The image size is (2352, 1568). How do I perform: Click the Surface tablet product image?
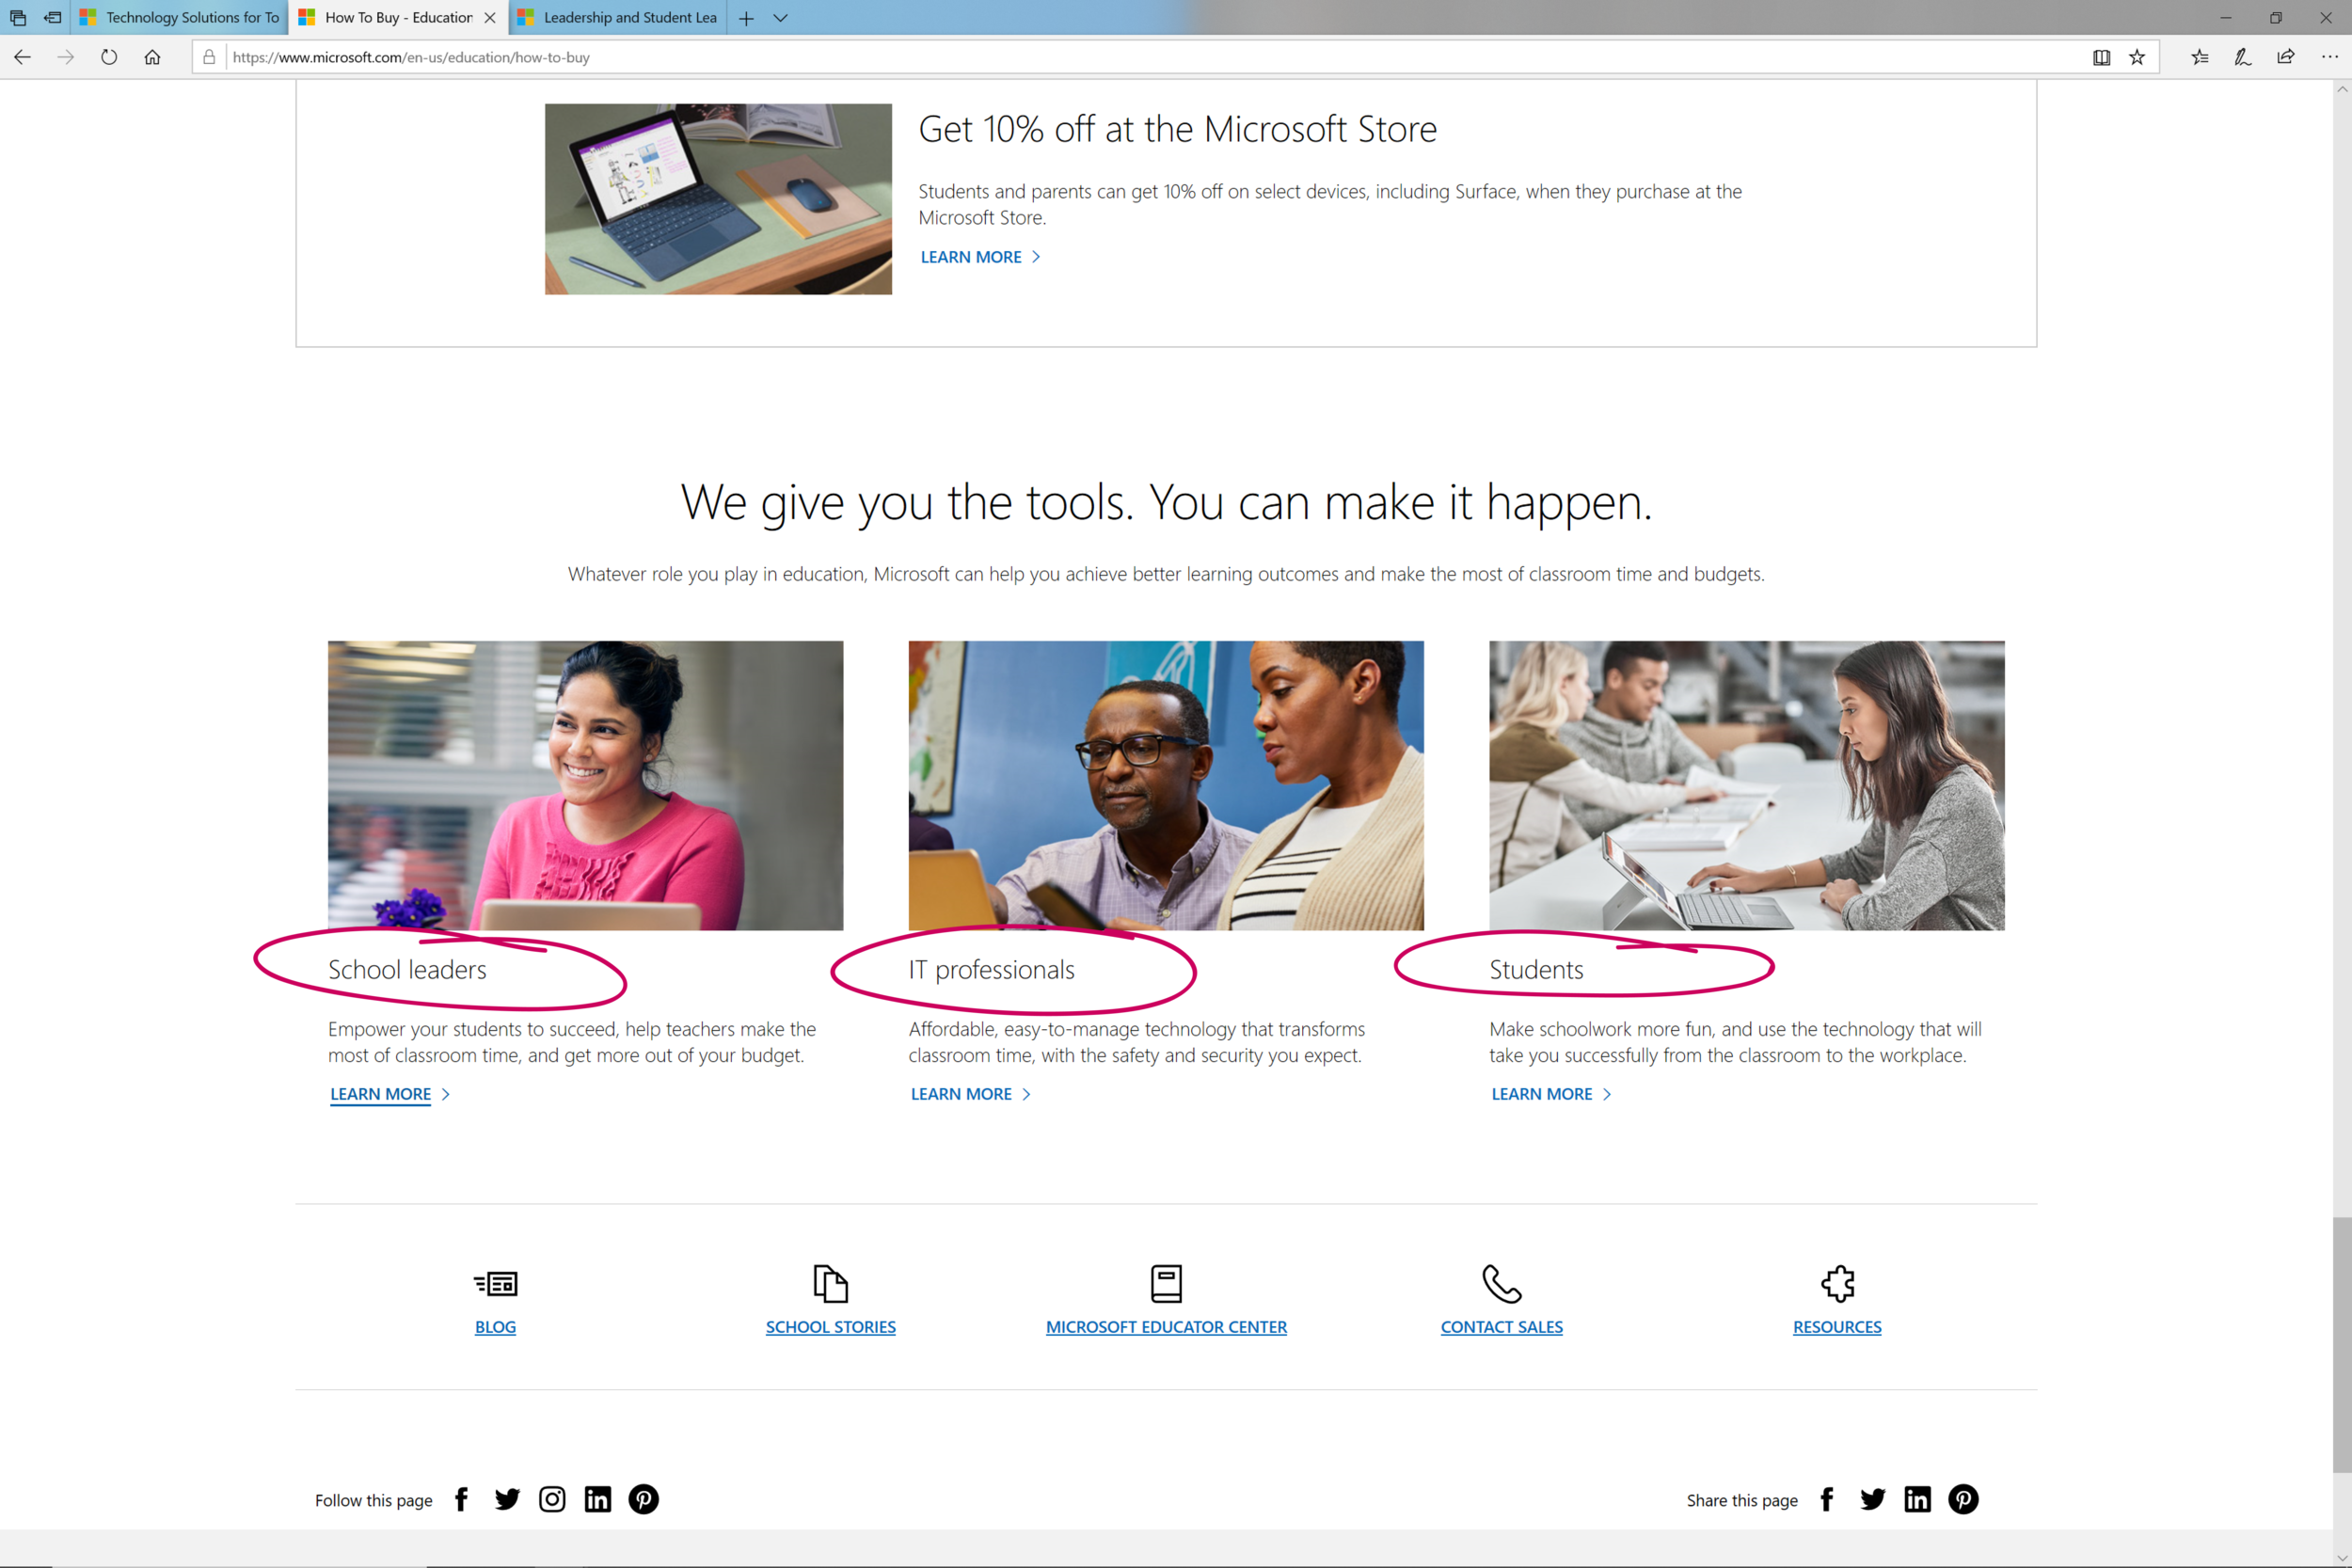click(718, 199)
